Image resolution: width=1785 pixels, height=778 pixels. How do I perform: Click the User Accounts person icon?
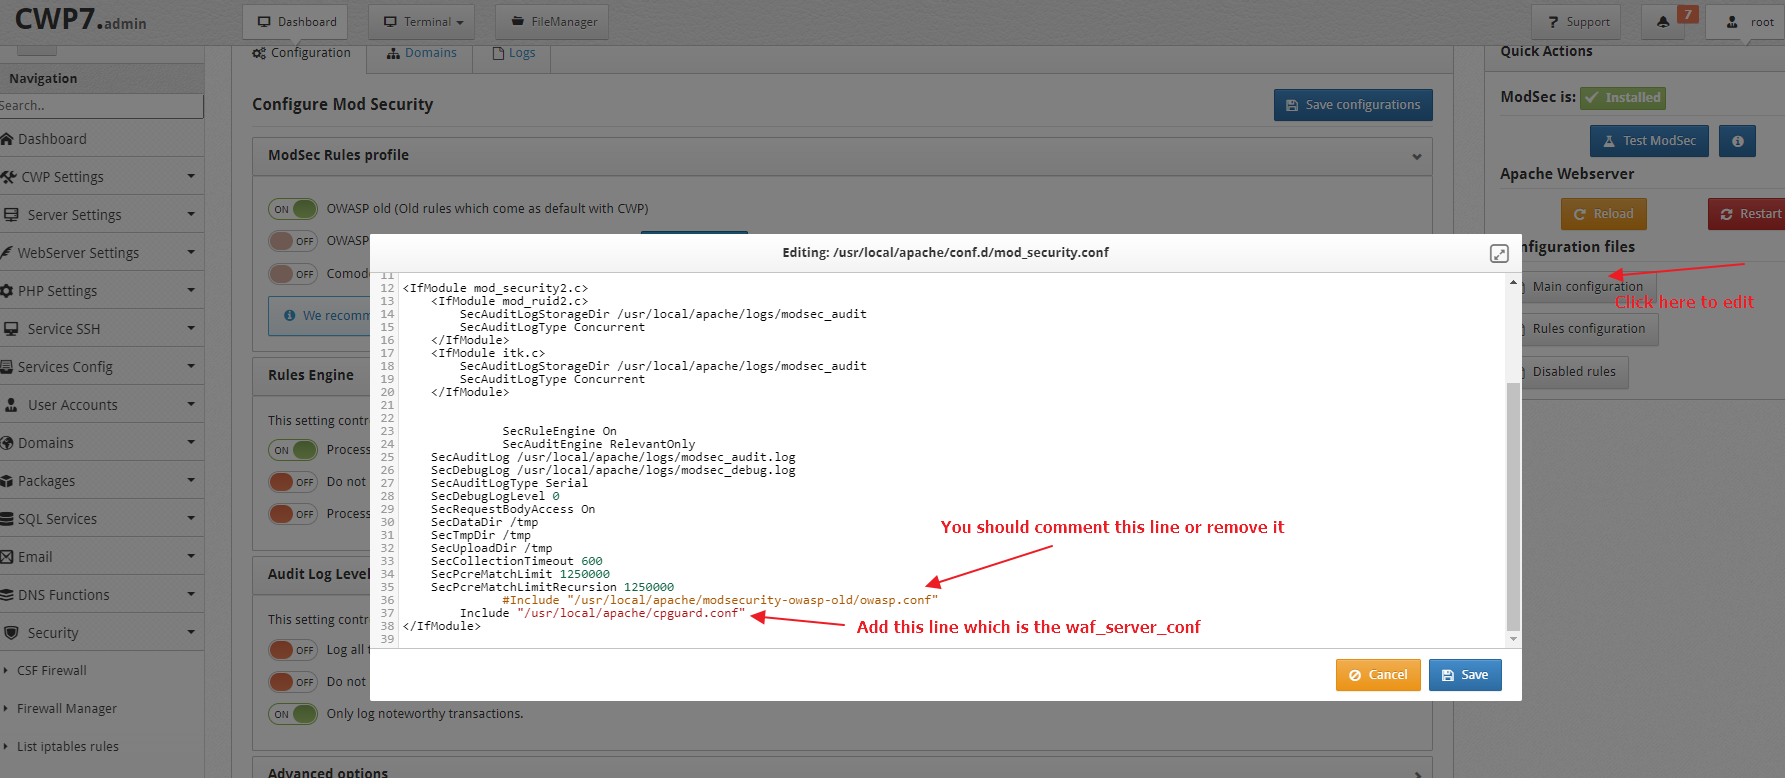click(11, 405)
